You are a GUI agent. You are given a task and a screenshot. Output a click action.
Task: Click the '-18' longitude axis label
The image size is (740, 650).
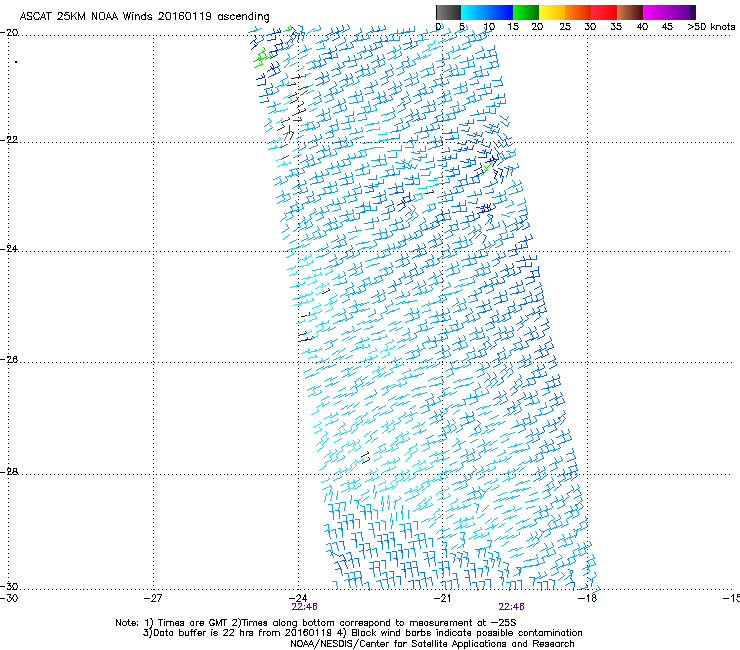pyautogui.click(x=587, y=598)
